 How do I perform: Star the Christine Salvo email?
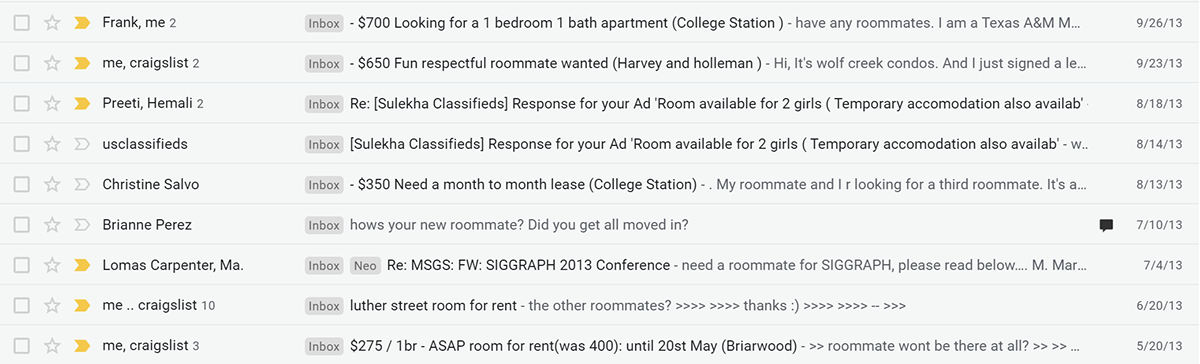pos(52,184)
